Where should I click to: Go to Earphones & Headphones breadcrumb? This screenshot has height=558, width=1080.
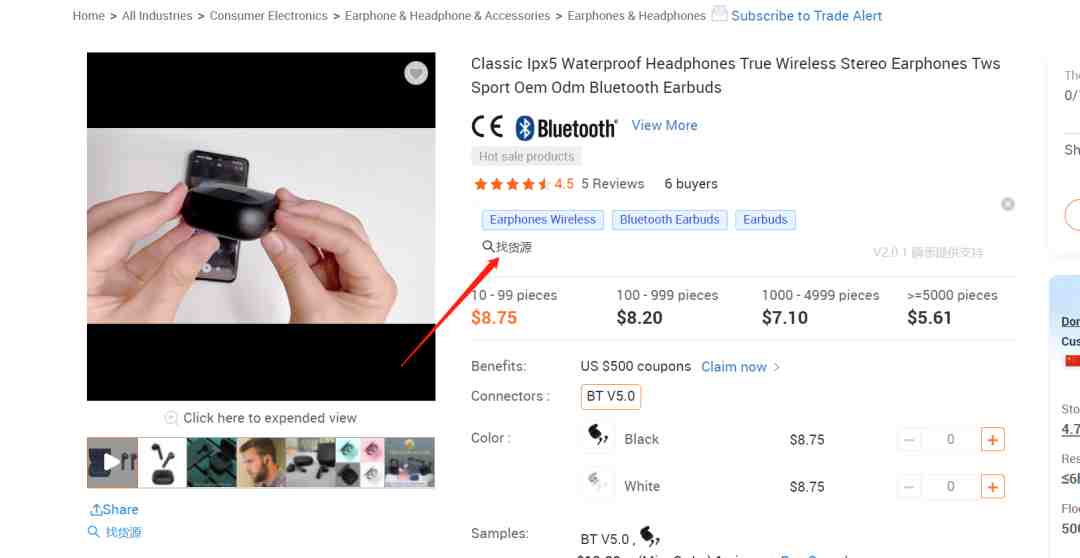click(x=636, y=15)
